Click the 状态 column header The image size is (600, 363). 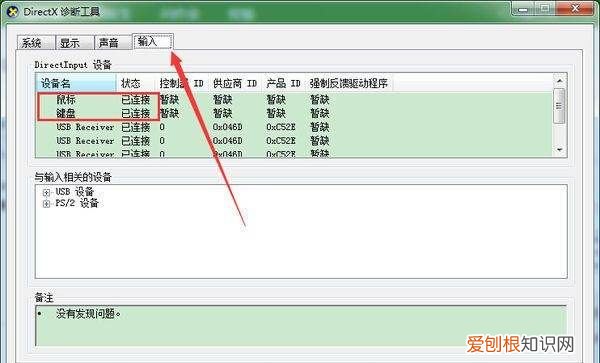pyautogui.click(x=136, y=83)
